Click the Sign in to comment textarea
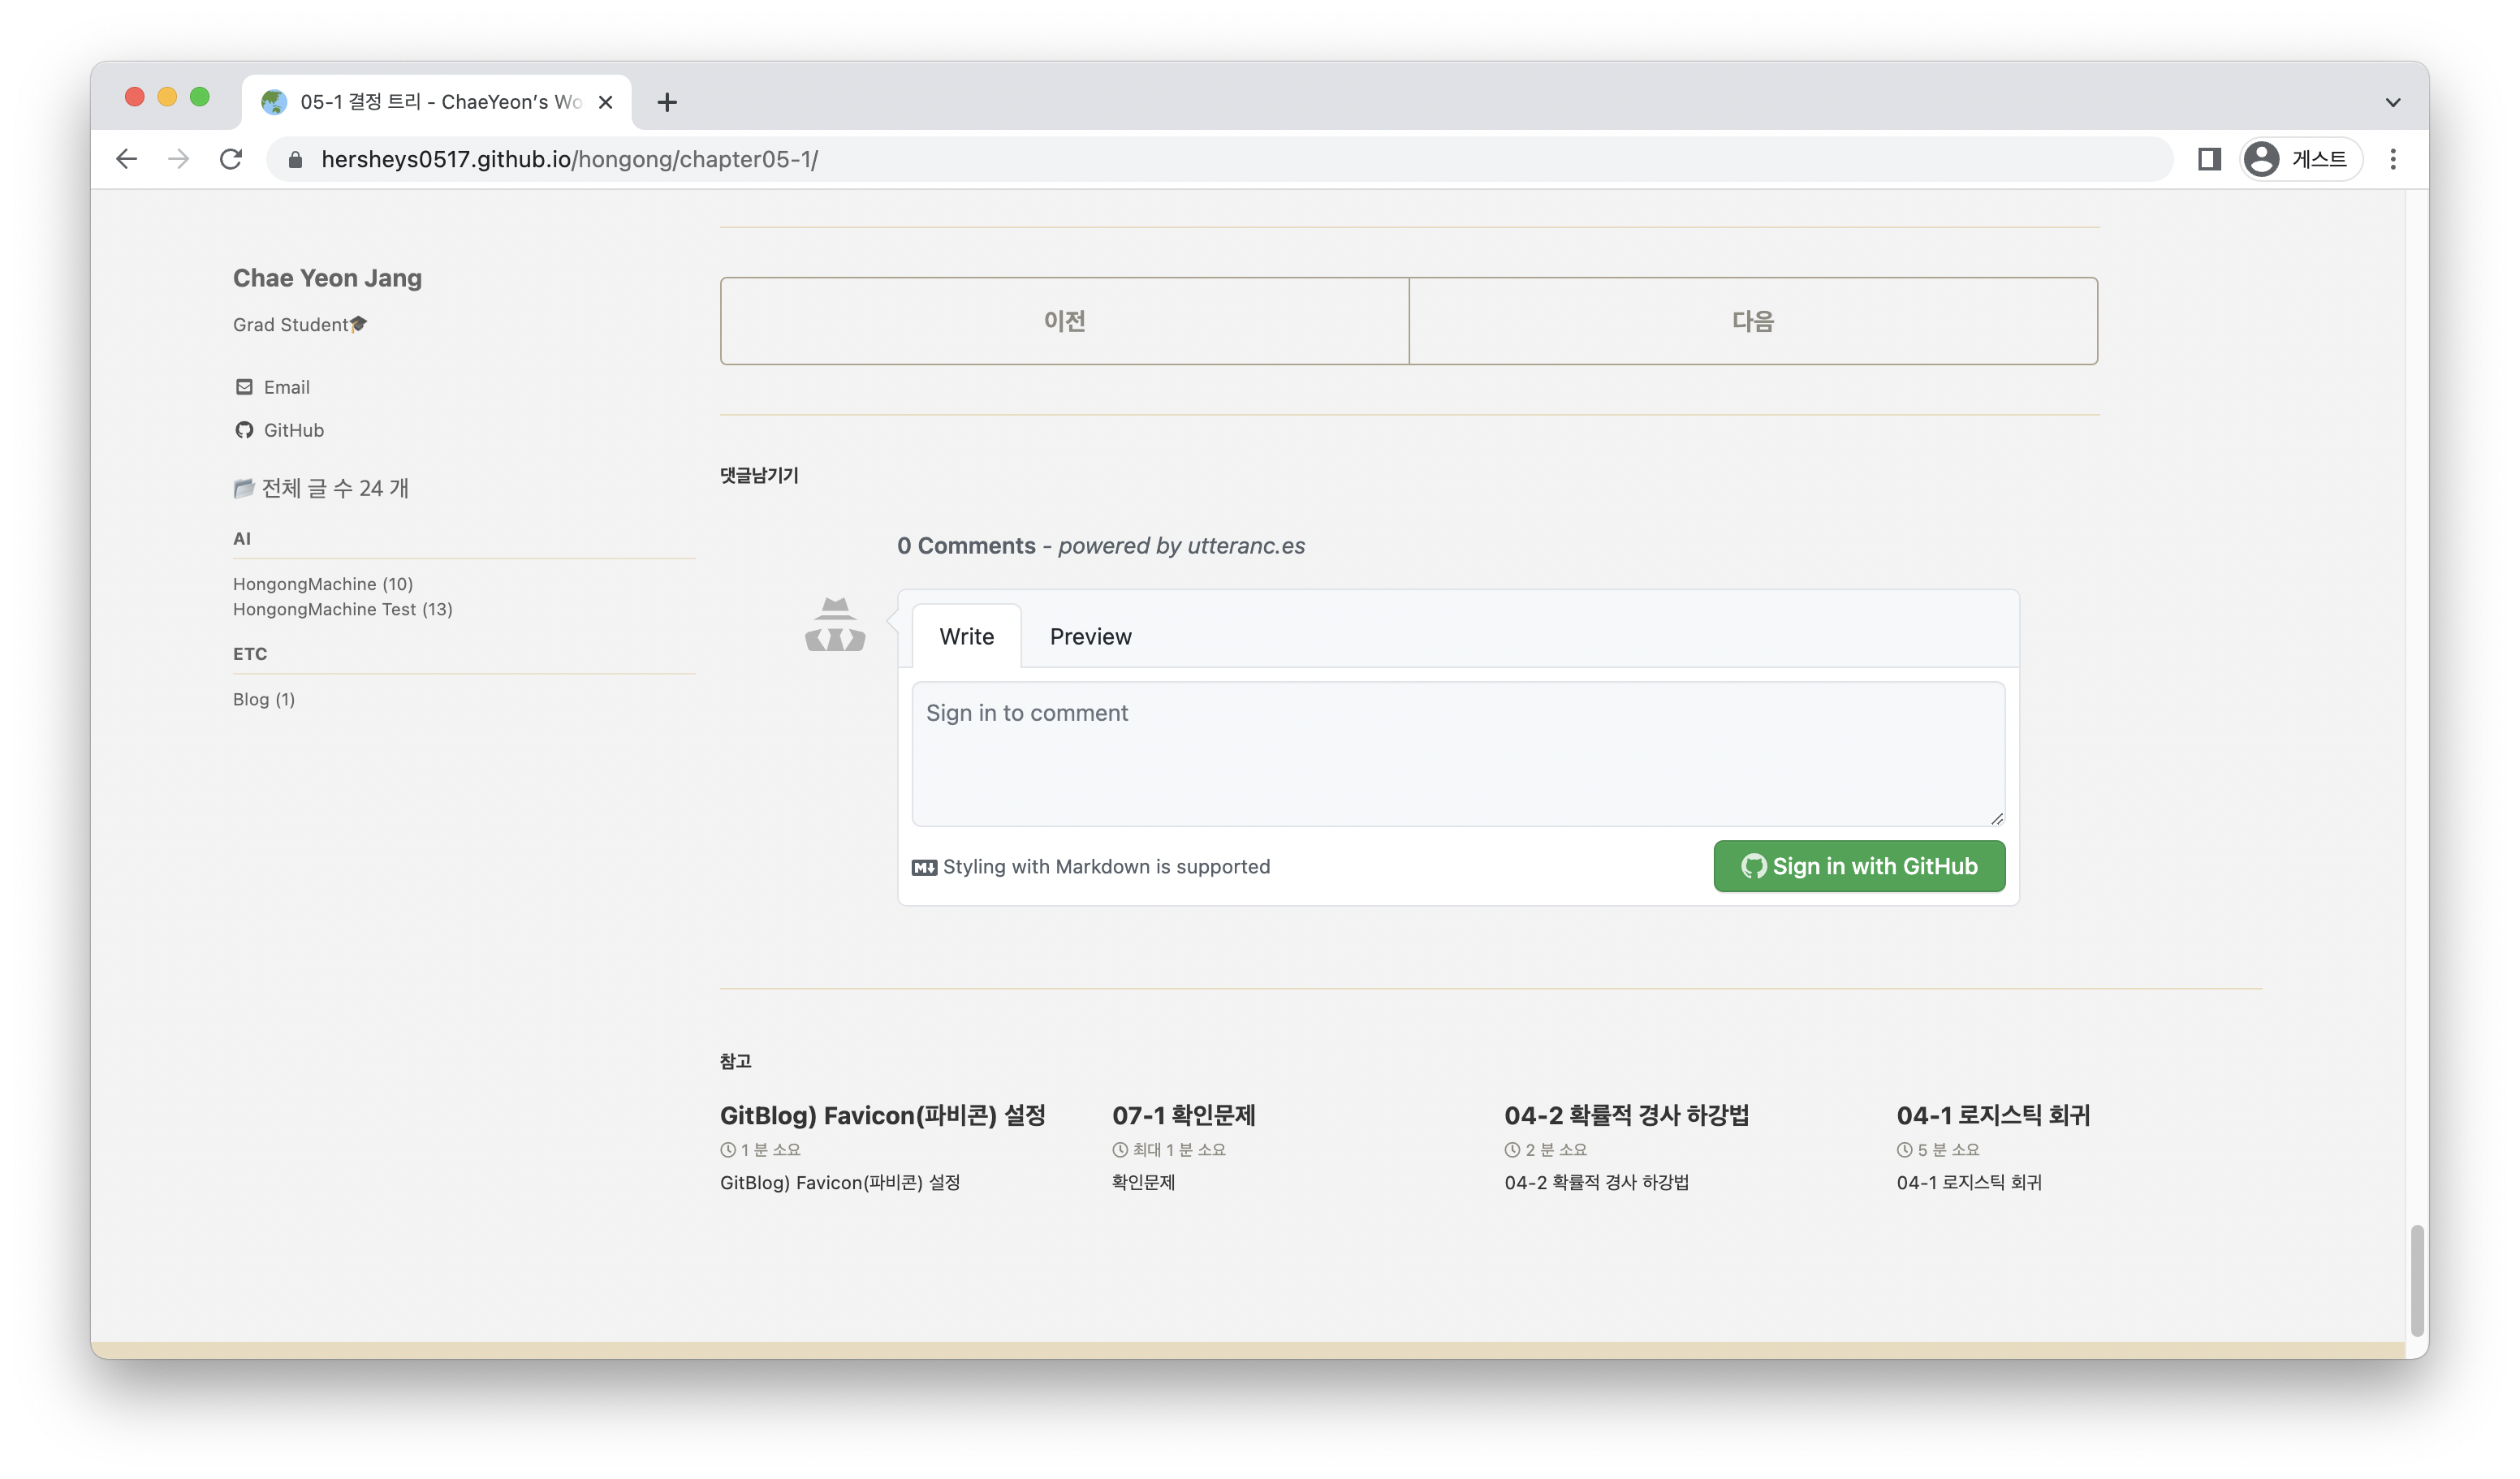This screenshot has height=1479, width=2520. [1458, 754]
